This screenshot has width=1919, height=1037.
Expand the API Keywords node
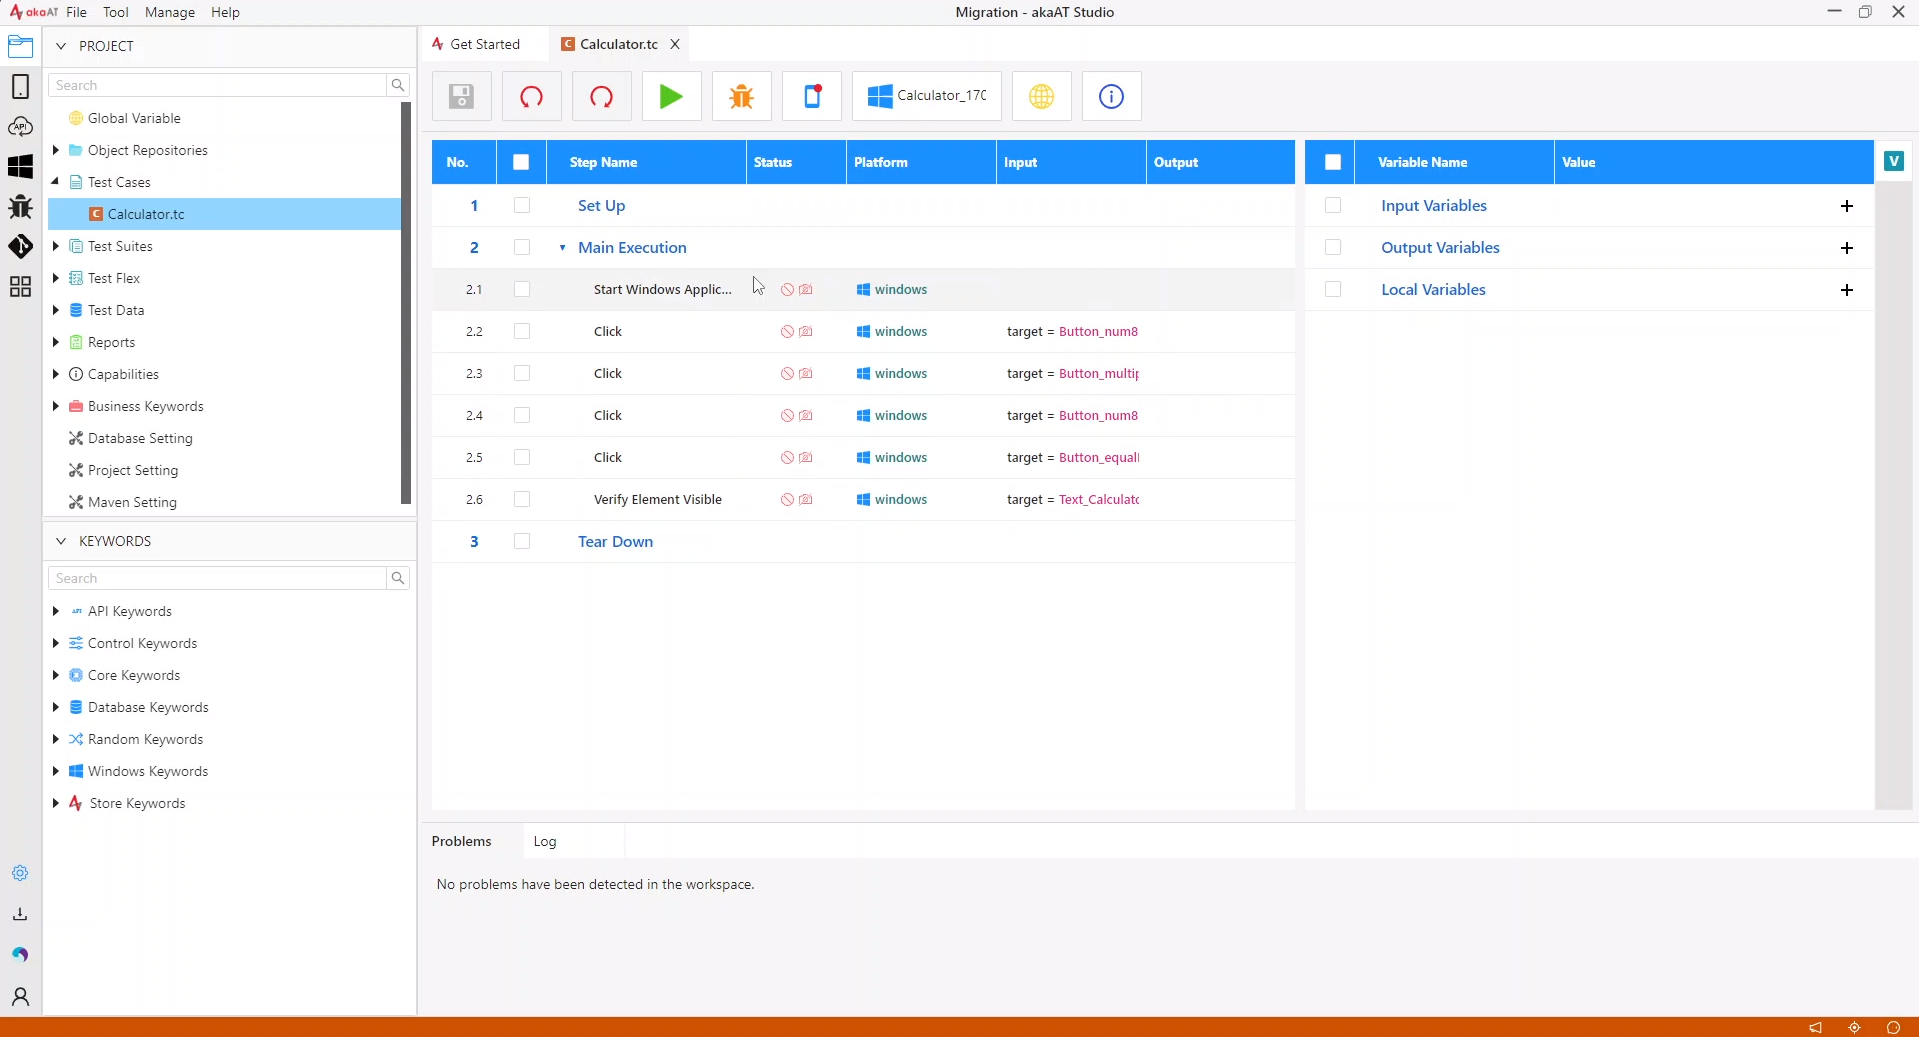pos(56,611)
